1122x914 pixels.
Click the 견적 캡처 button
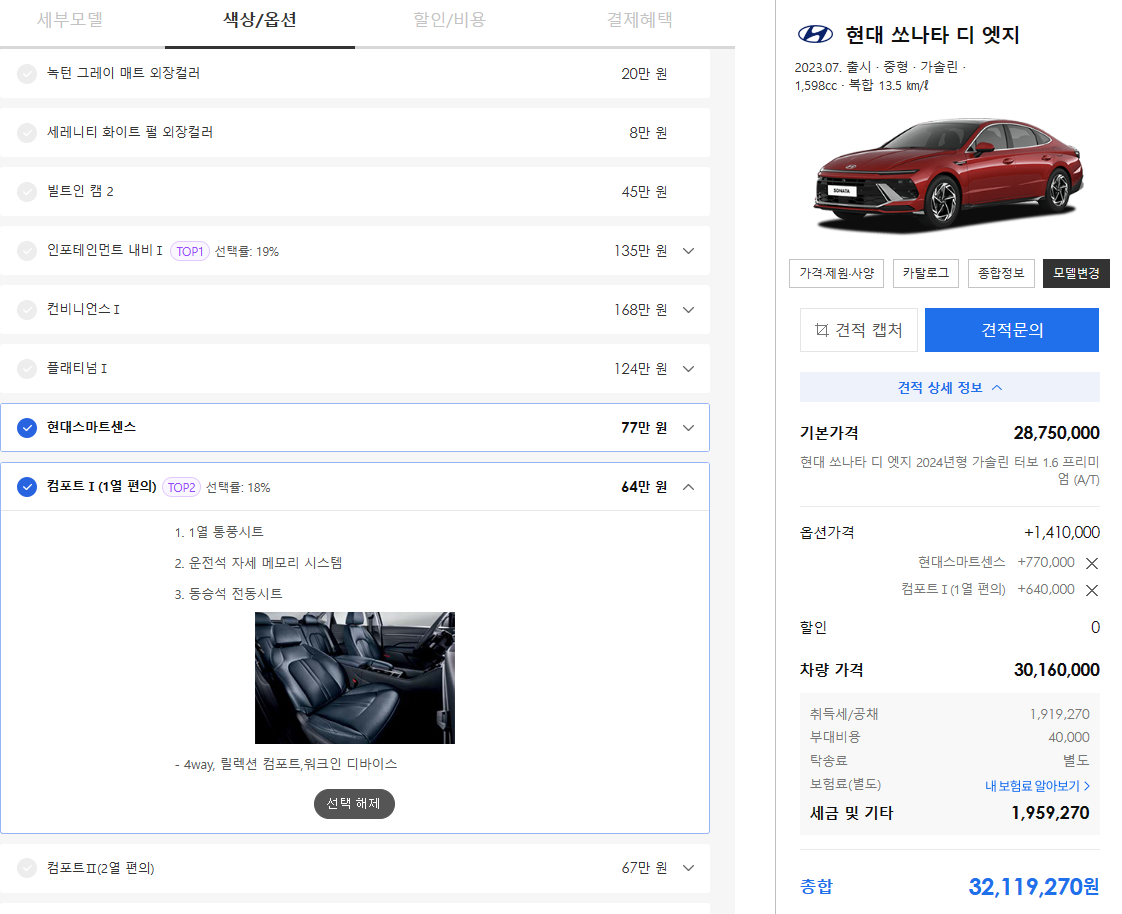(x=859, y=330)
